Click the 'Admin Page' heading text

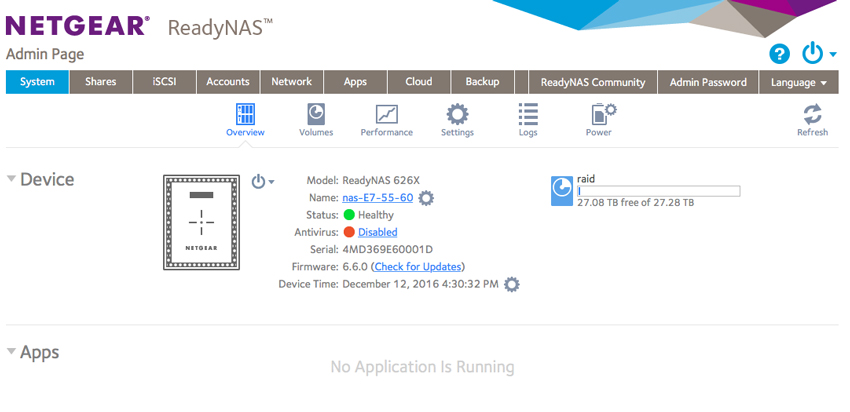pos(45,54)
